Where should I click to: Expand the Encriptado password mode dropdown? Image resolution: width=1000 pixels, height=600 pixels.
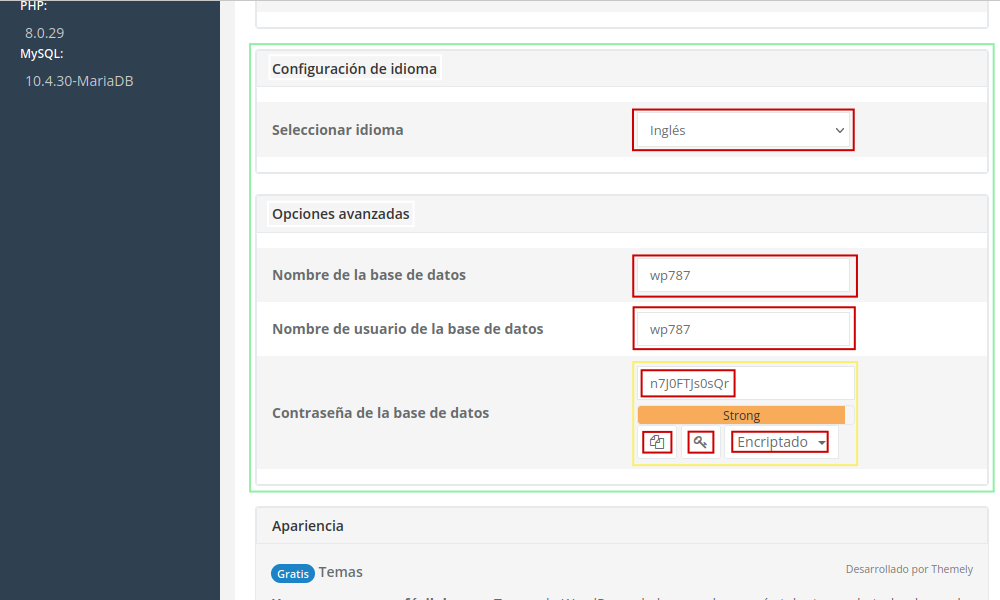[780, 442]
